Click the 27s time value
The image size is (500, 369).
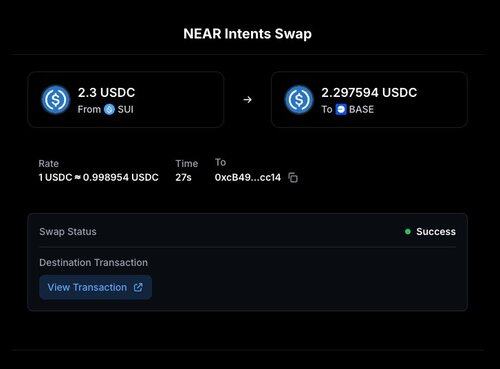(183, 177)
